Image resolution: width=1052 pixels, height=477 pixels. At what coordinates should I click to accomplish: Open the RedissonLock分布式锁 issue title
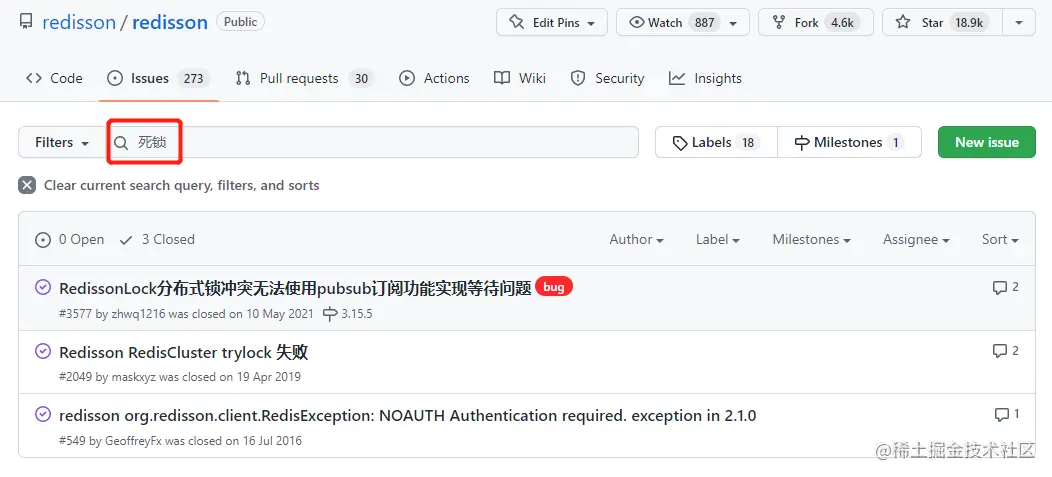[295, 288]
